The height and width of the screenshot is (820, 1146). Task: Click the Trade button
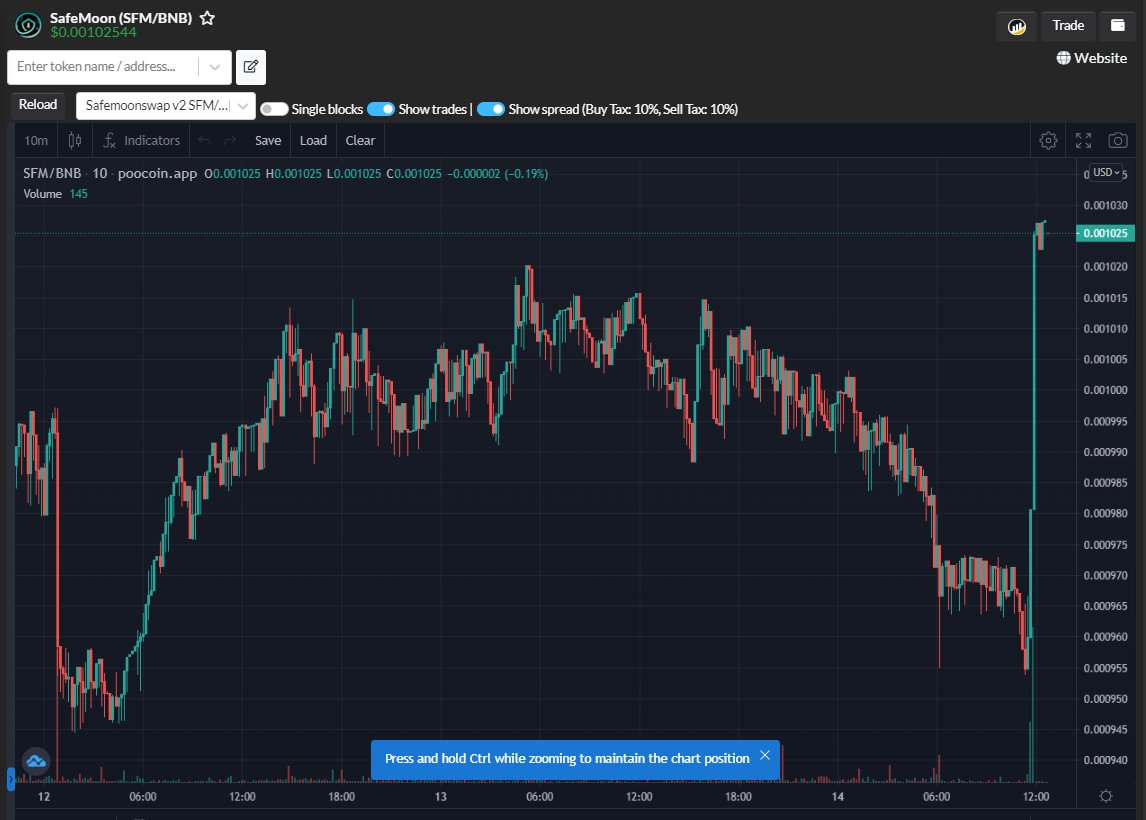[1068, 26]
